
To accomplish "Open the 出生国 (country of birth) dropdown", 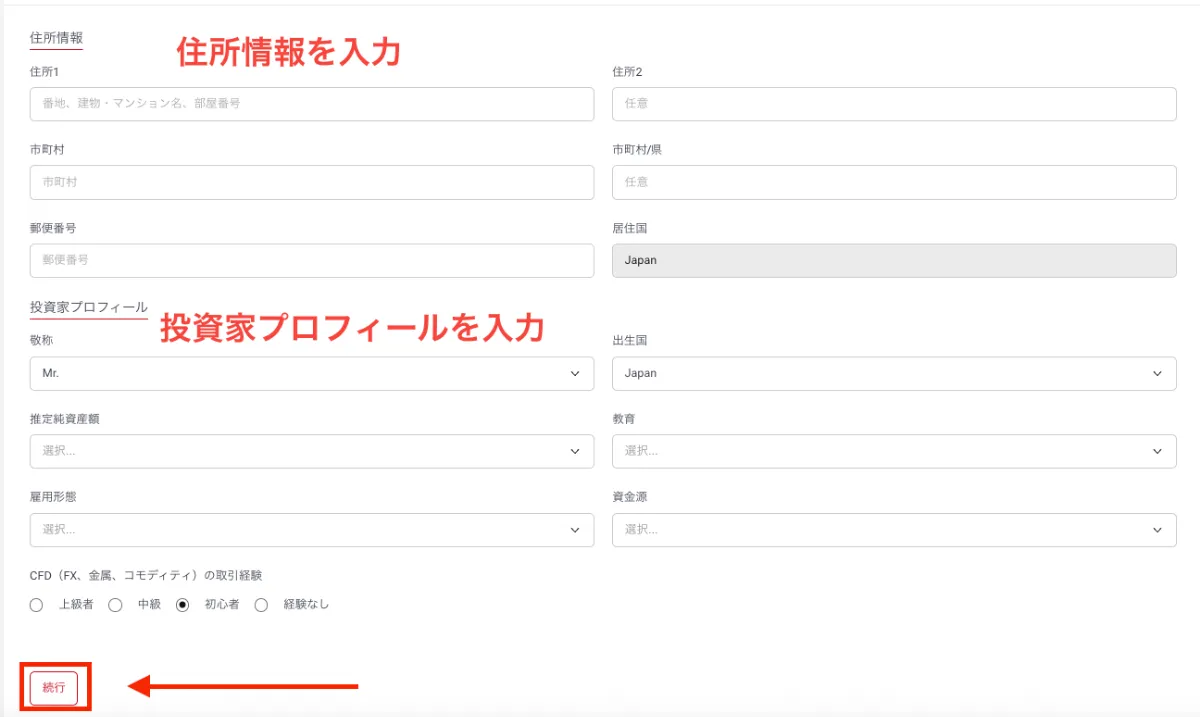I will [894, 373].
